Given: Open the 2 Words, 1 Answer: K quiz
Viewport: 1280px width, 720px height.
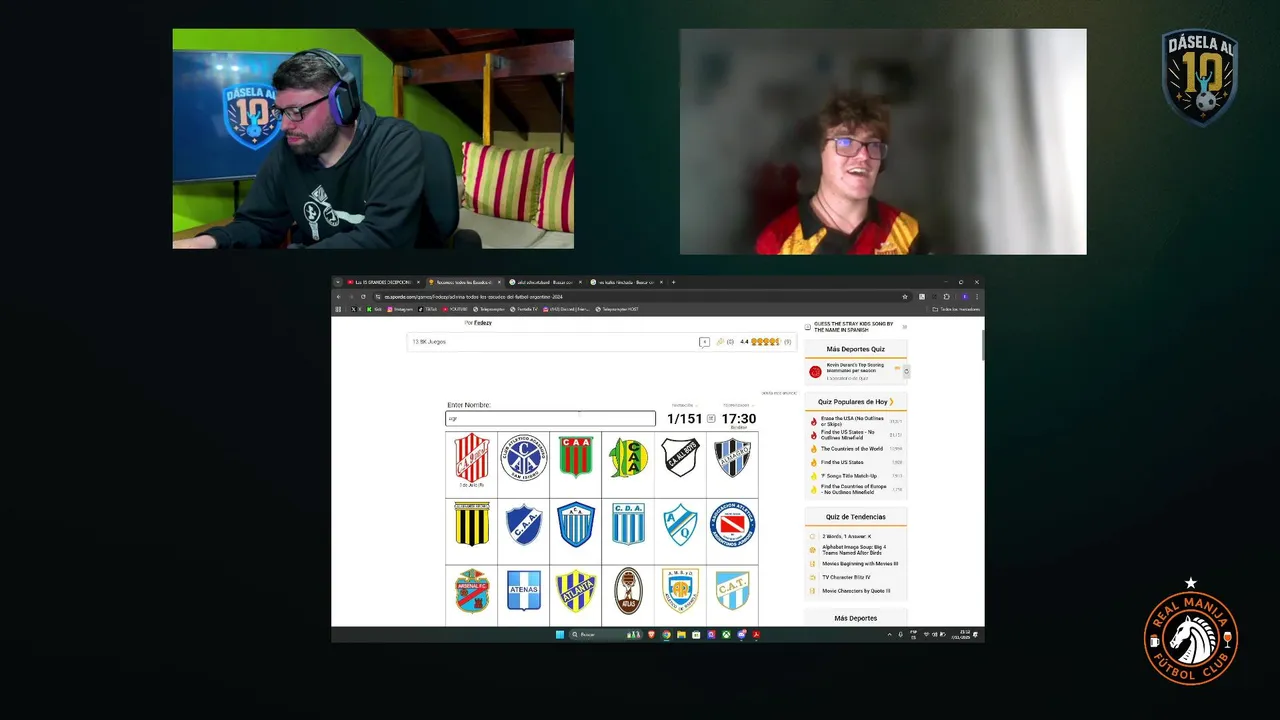Looking at the screenshot, I should (x=847, y=537).
